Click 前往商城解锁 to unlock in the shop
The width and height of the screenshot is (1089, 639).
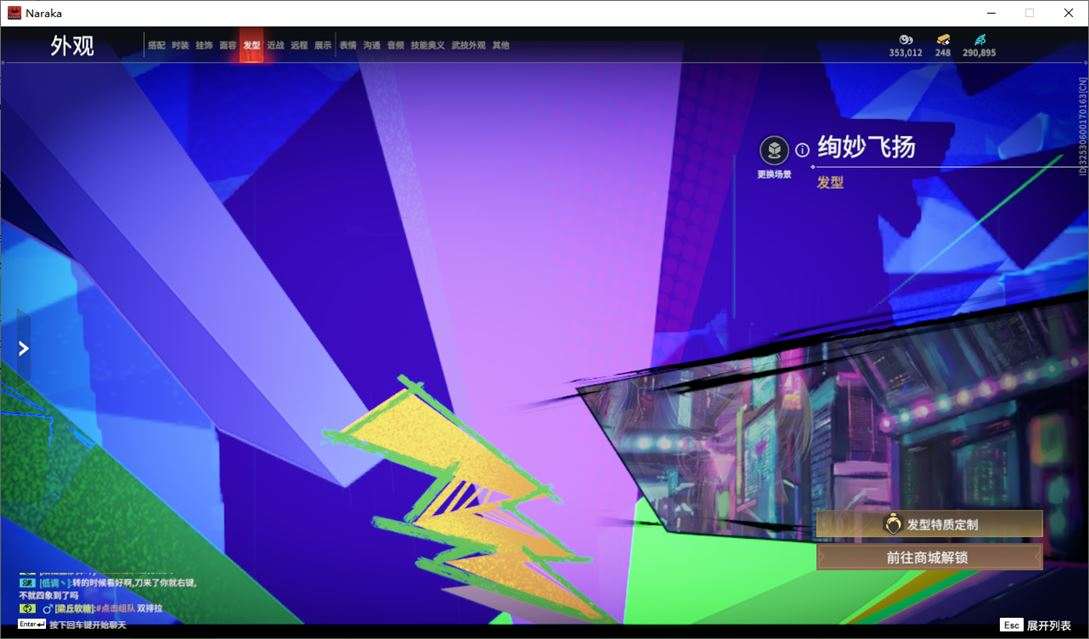tap(929, 557)
